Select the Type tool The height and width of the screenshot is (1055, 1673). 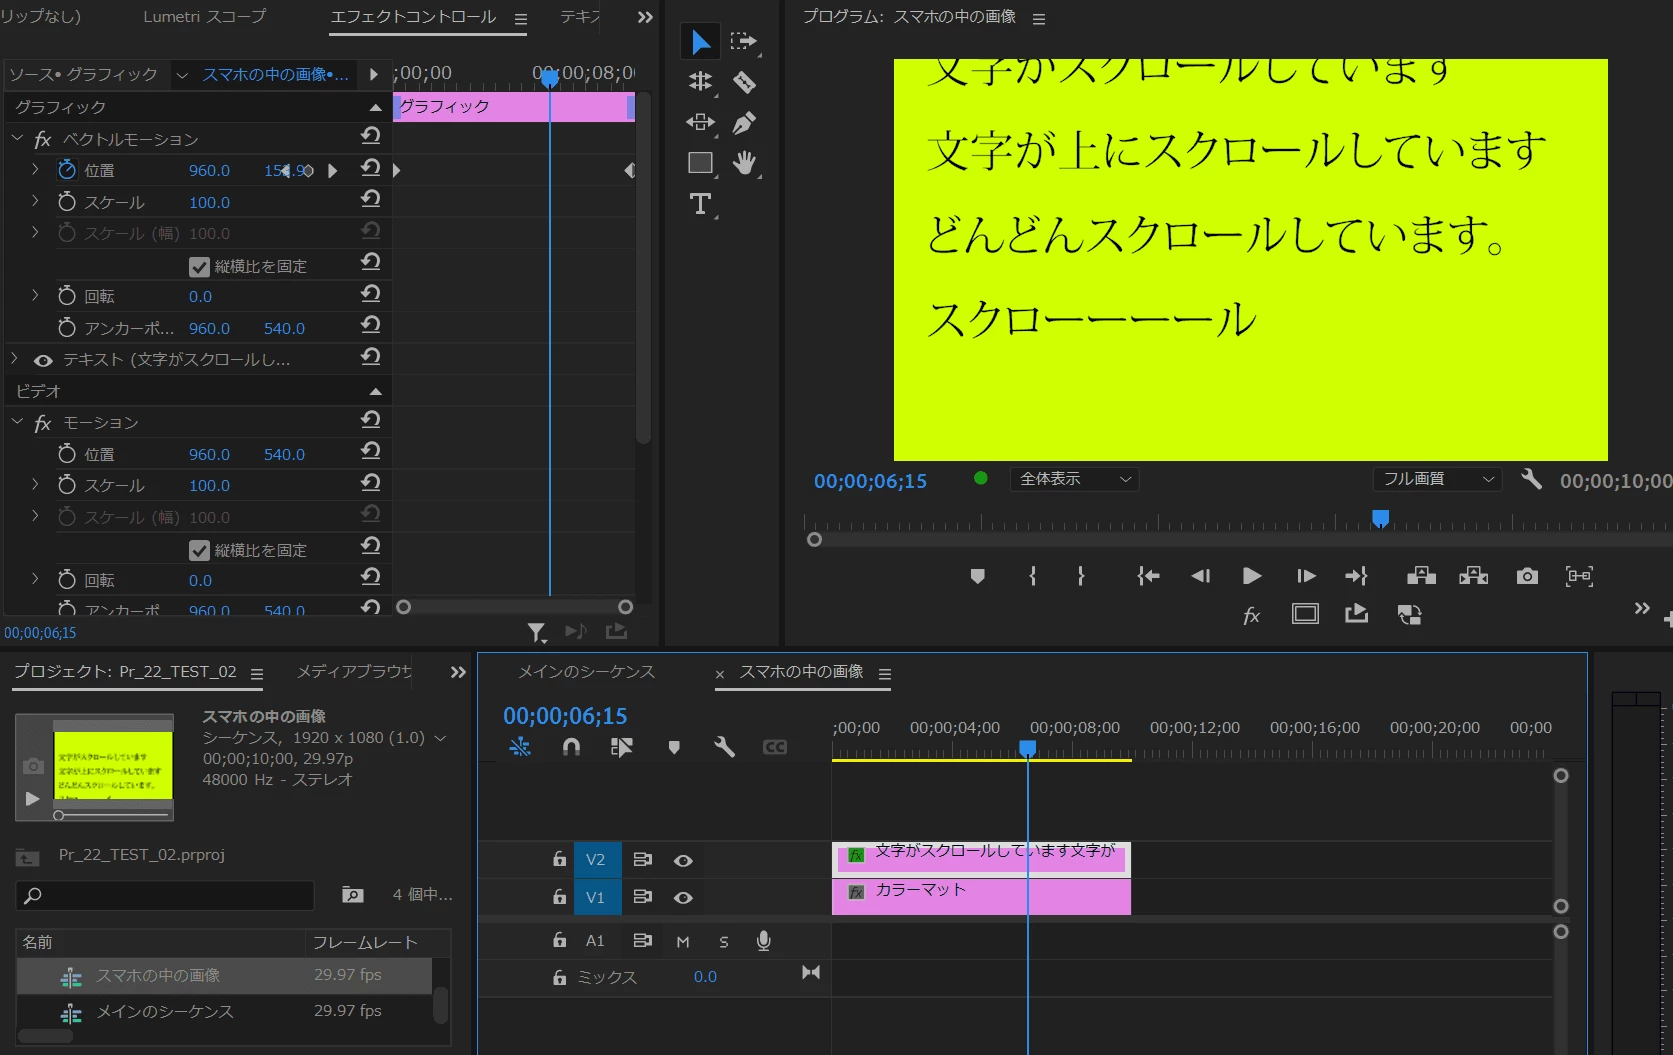coord(700,204)
